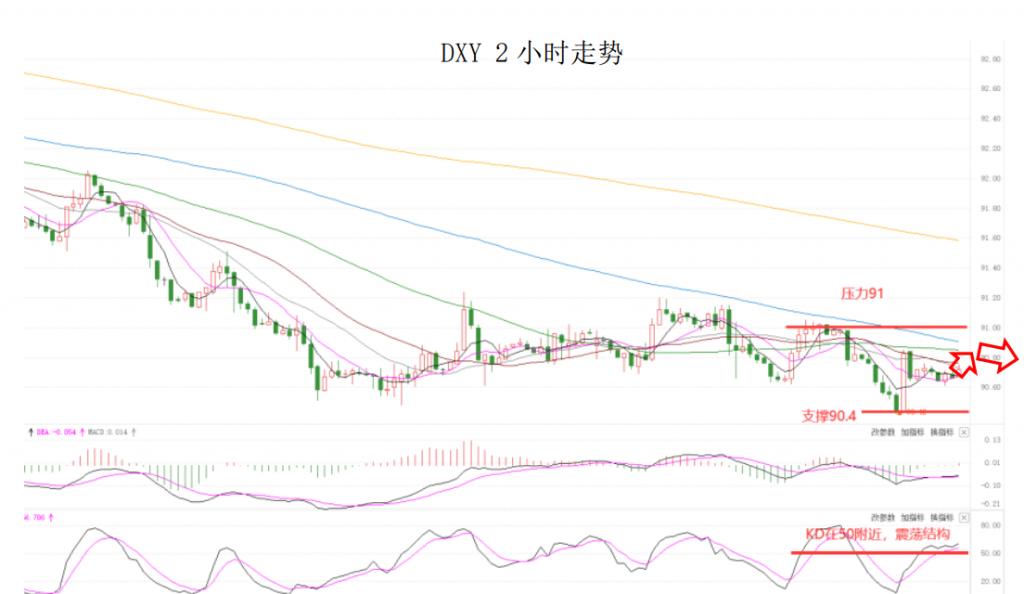Click the MACD:0.014 readout value
1024x594 pixels.
tap(108, 432)
